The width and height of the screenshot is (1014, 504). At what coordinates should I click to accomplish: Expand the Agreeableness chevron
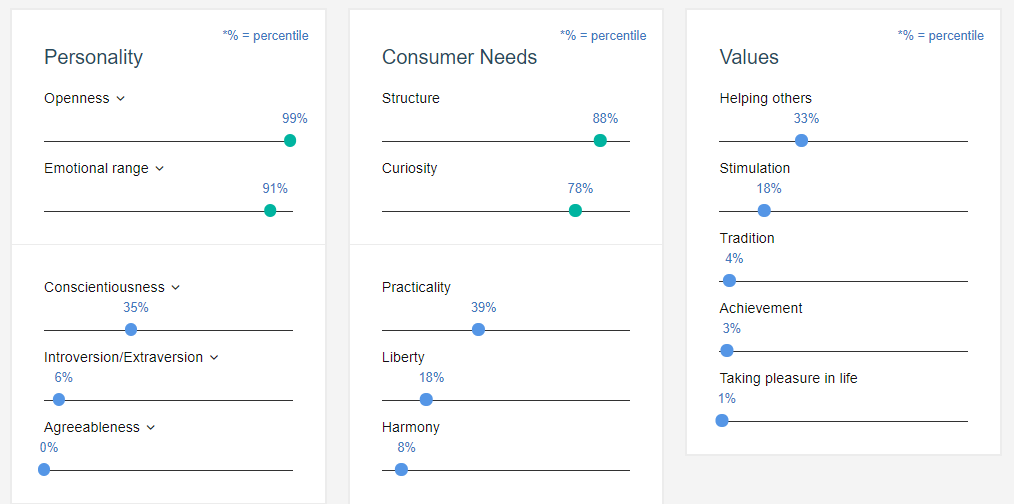coord(151,427)
